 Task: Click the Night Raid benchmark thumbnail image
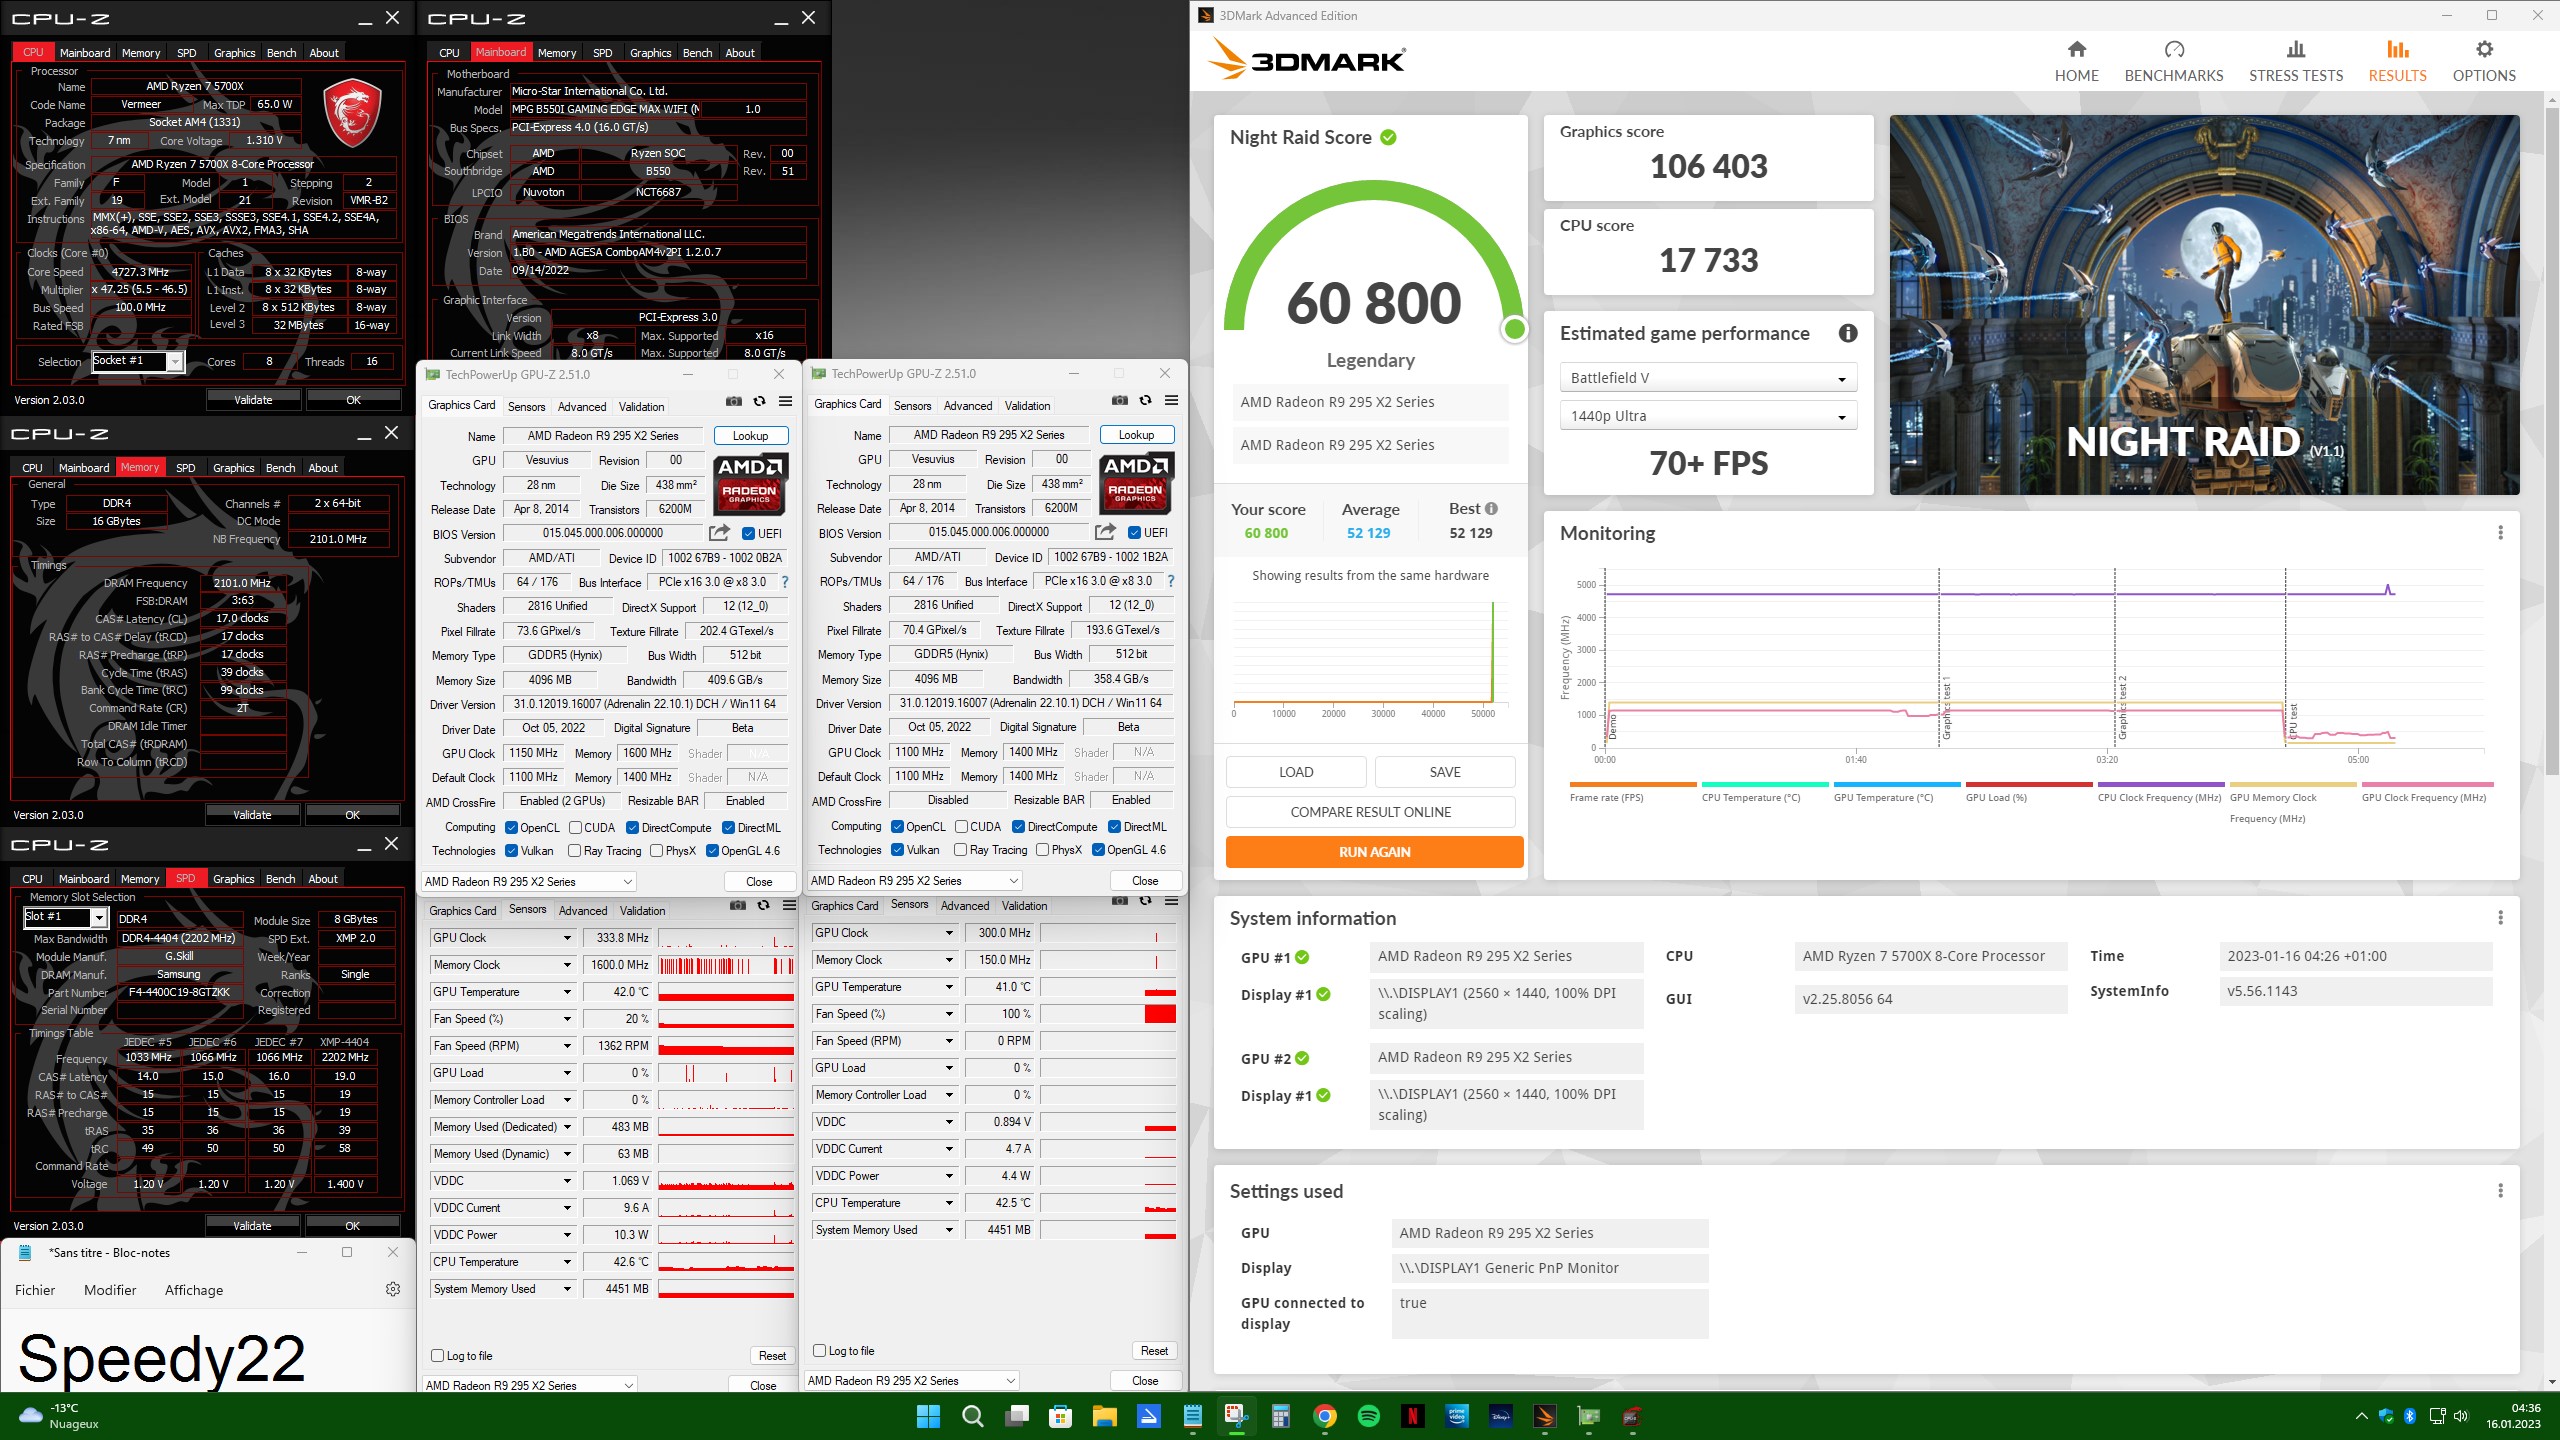2204,305
